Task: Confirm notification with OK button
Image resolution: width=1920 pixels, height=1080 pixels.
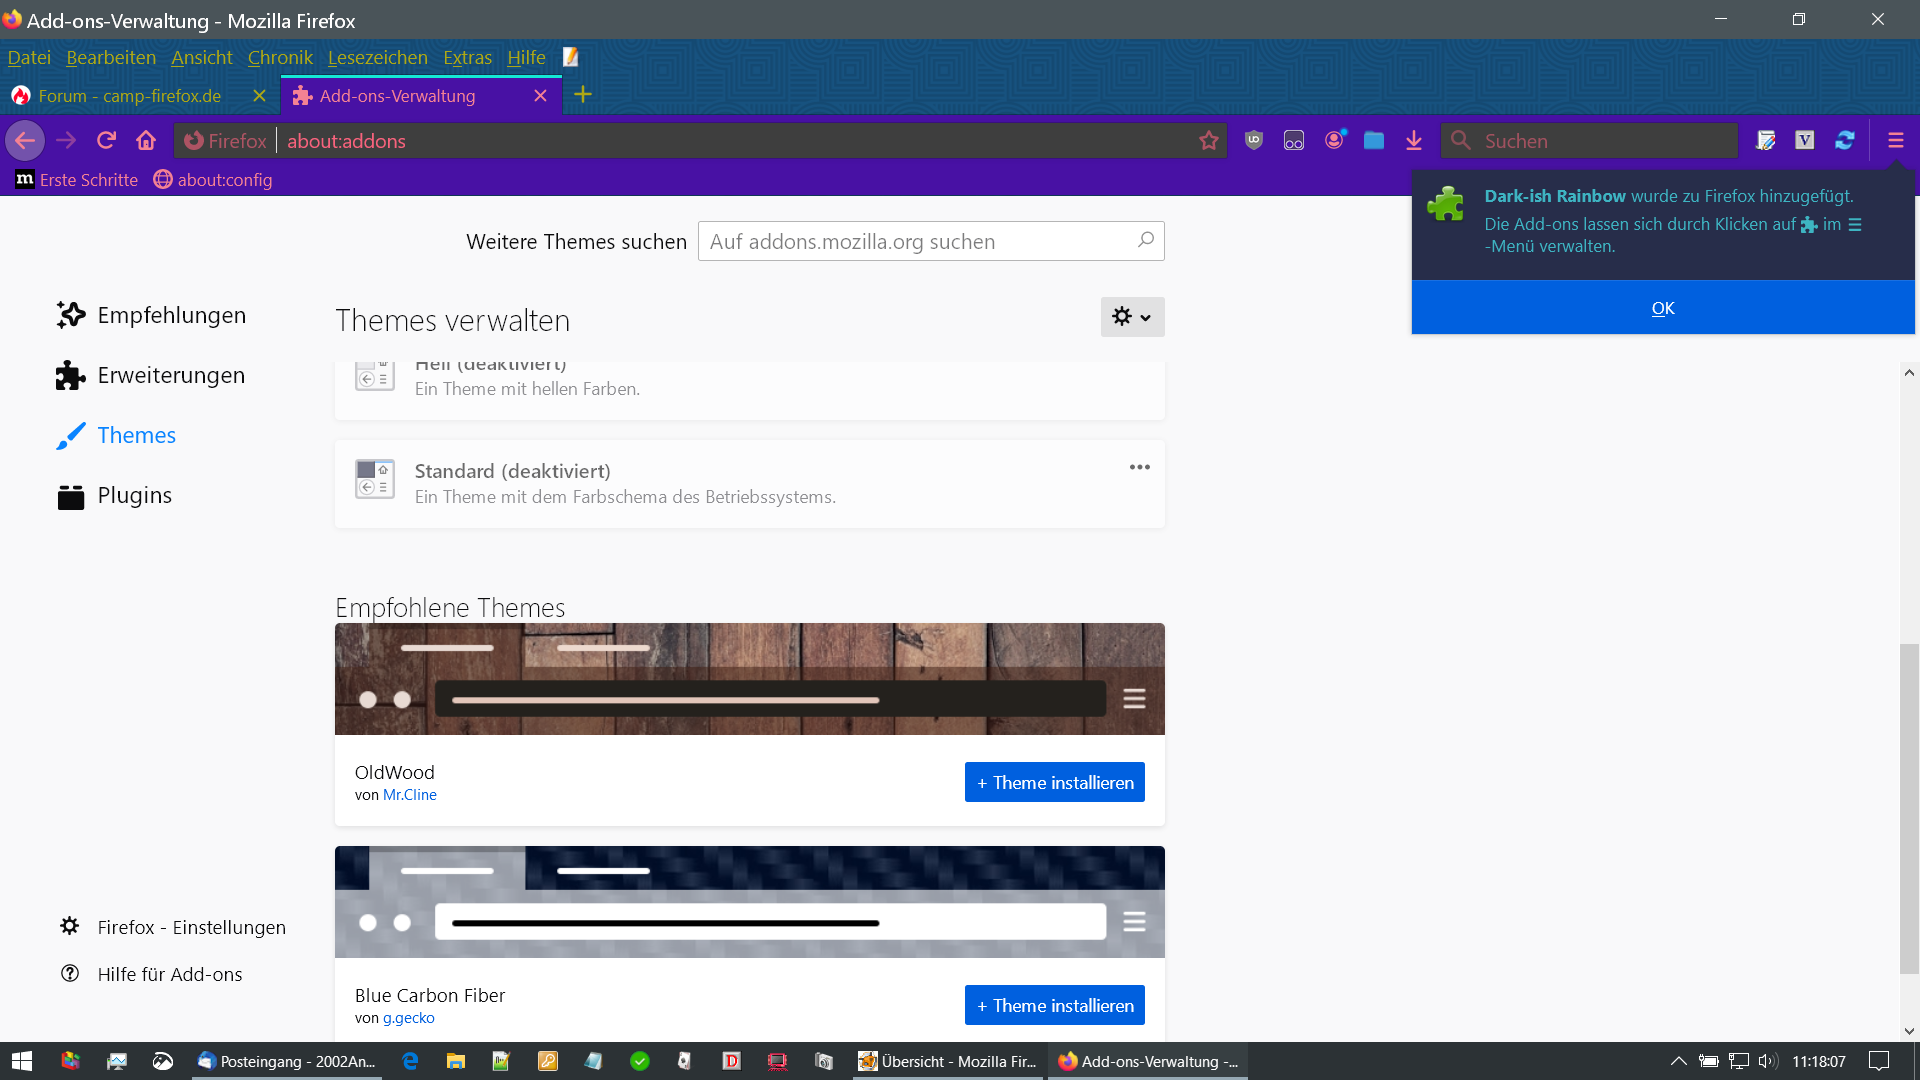Action: pos(1662,308)
